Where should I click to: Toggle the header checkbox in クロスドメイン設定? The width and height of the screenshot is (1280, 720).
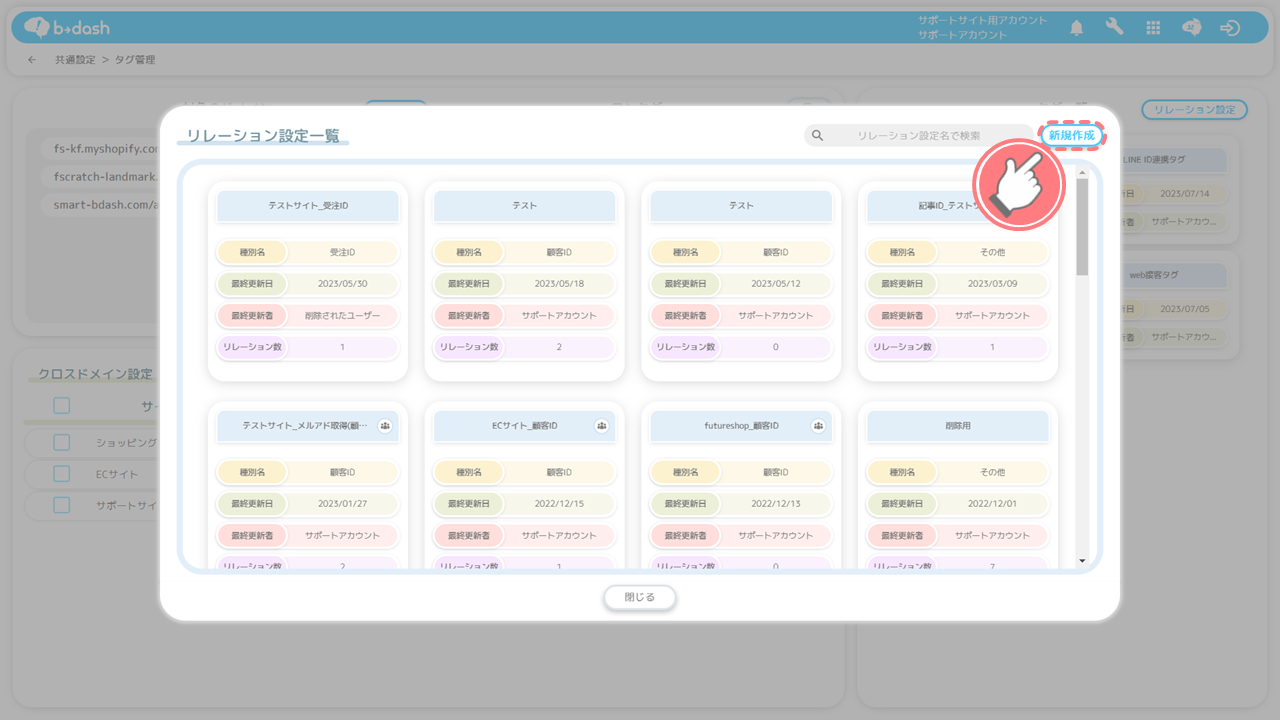click(x=62, y=405)
